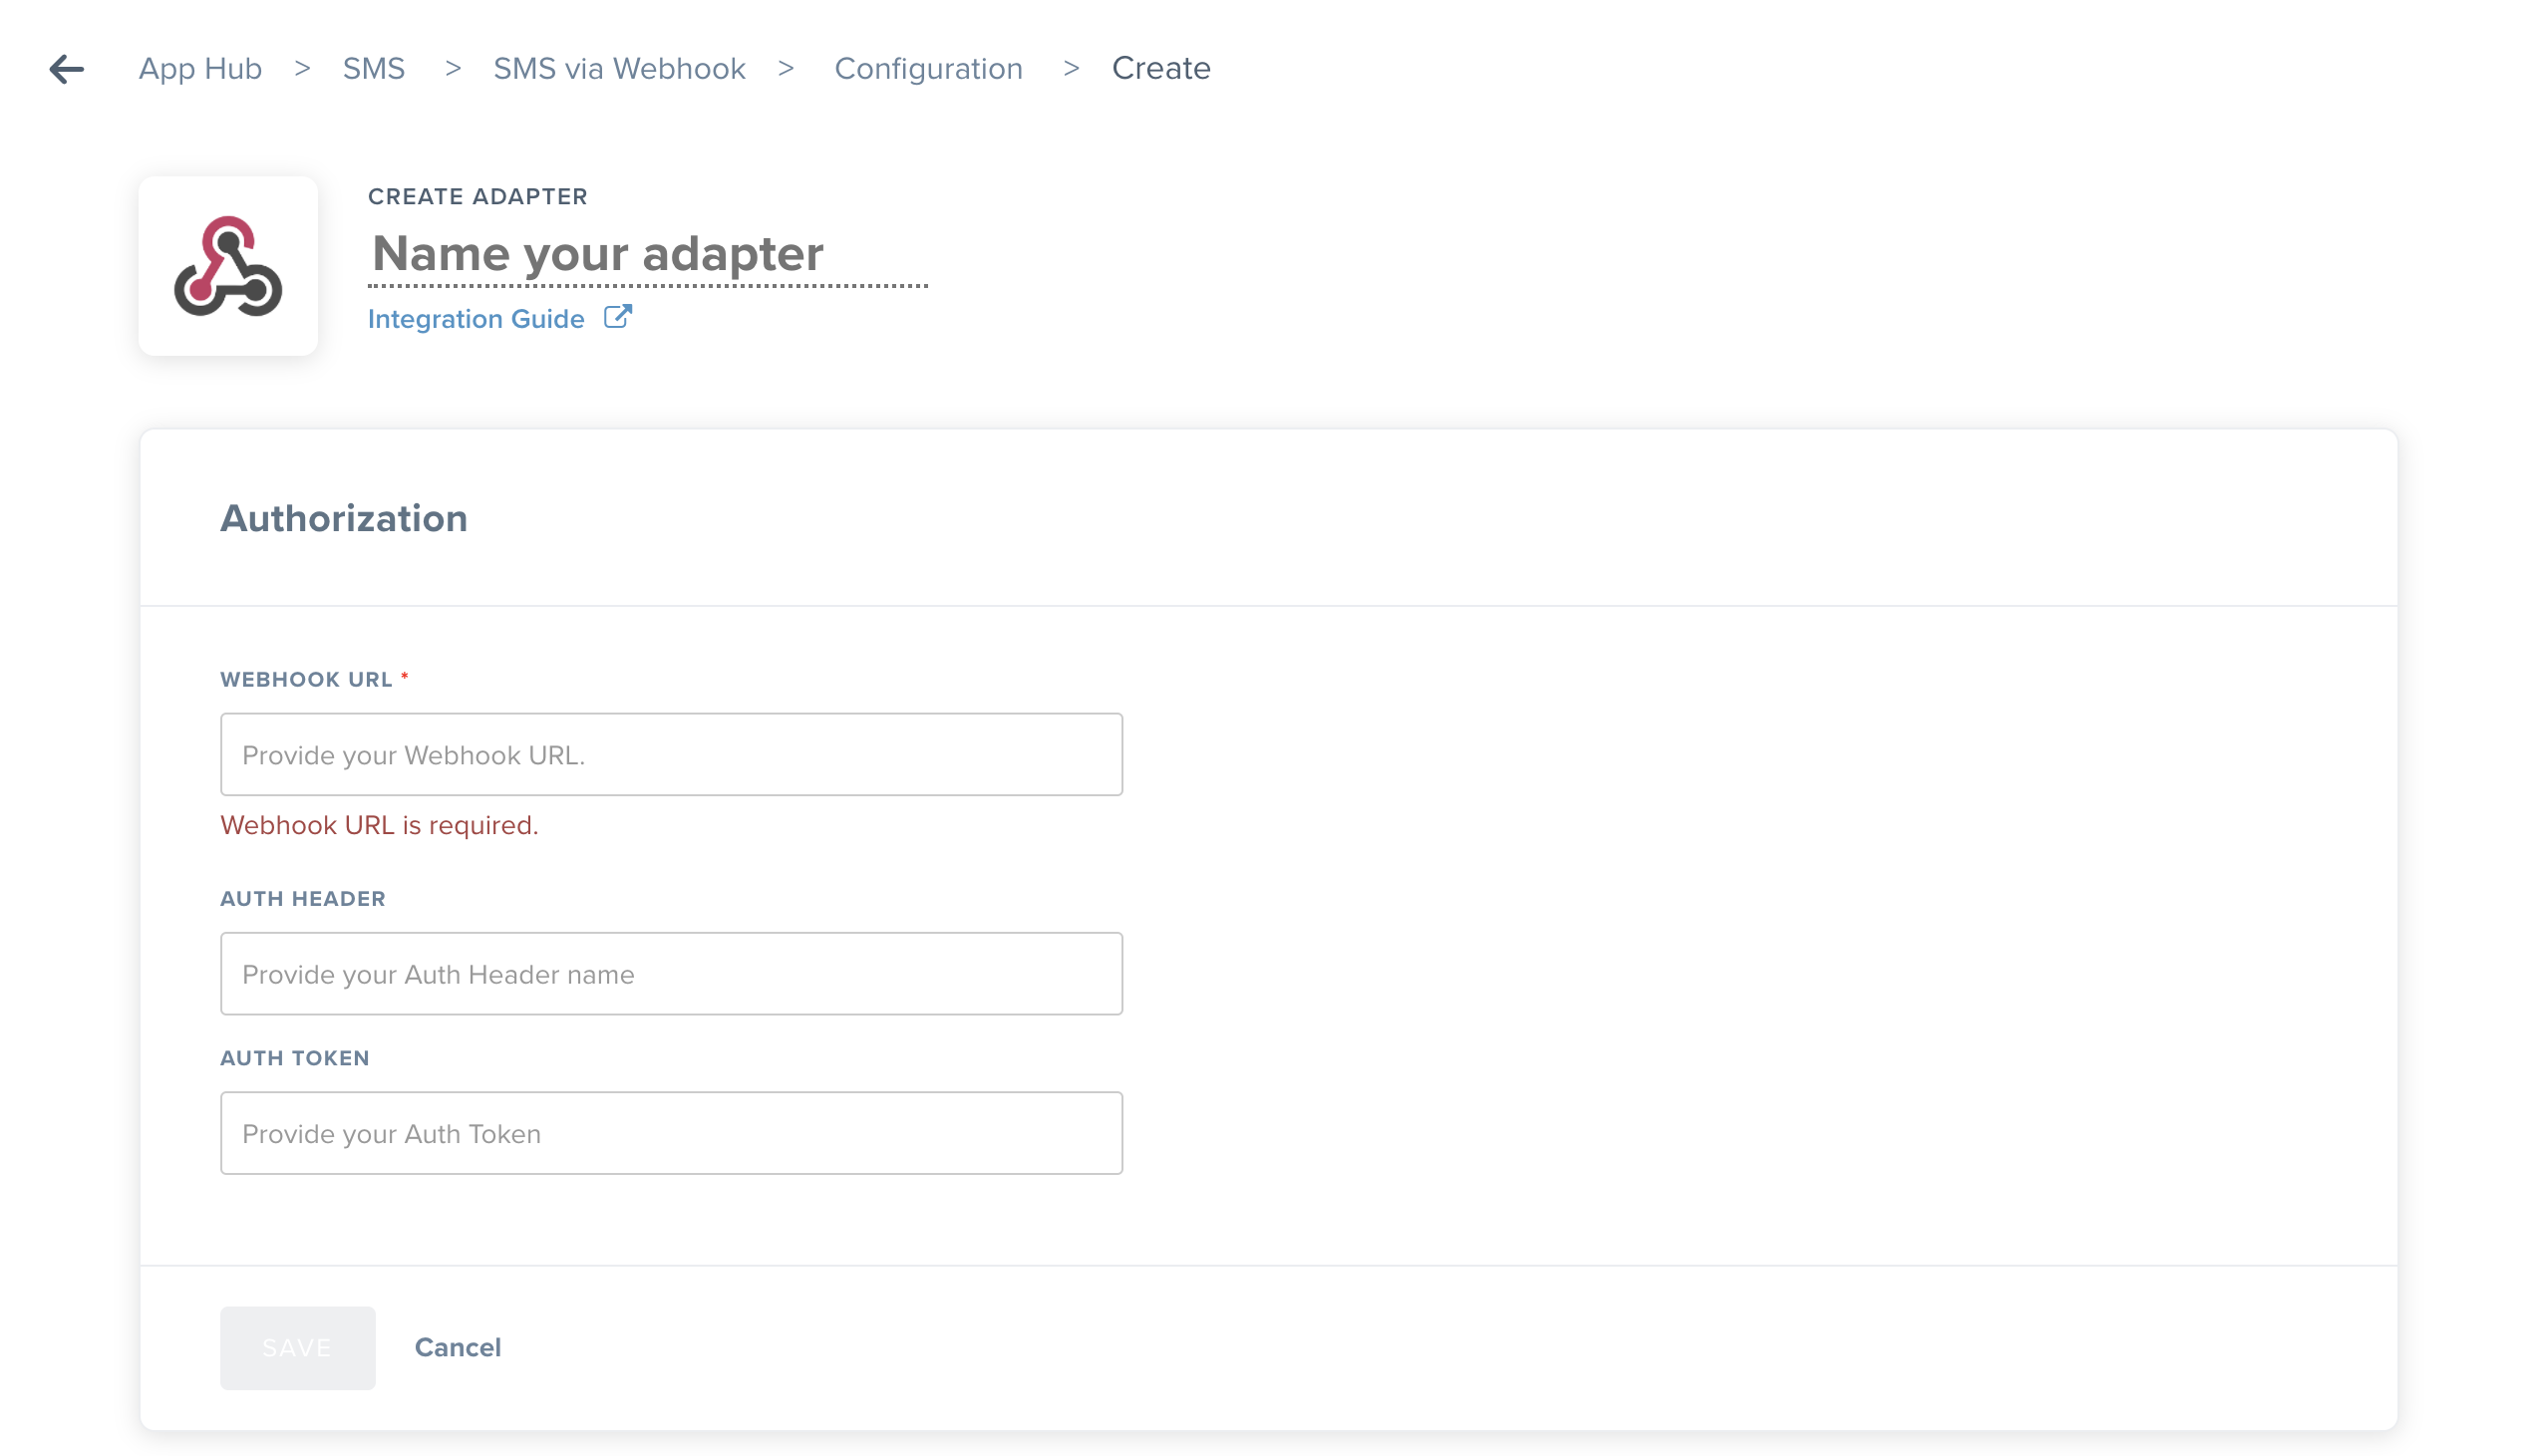2546x1456 pixels.
Task: Click the Auth Token input field
Action: (672, 1134)
